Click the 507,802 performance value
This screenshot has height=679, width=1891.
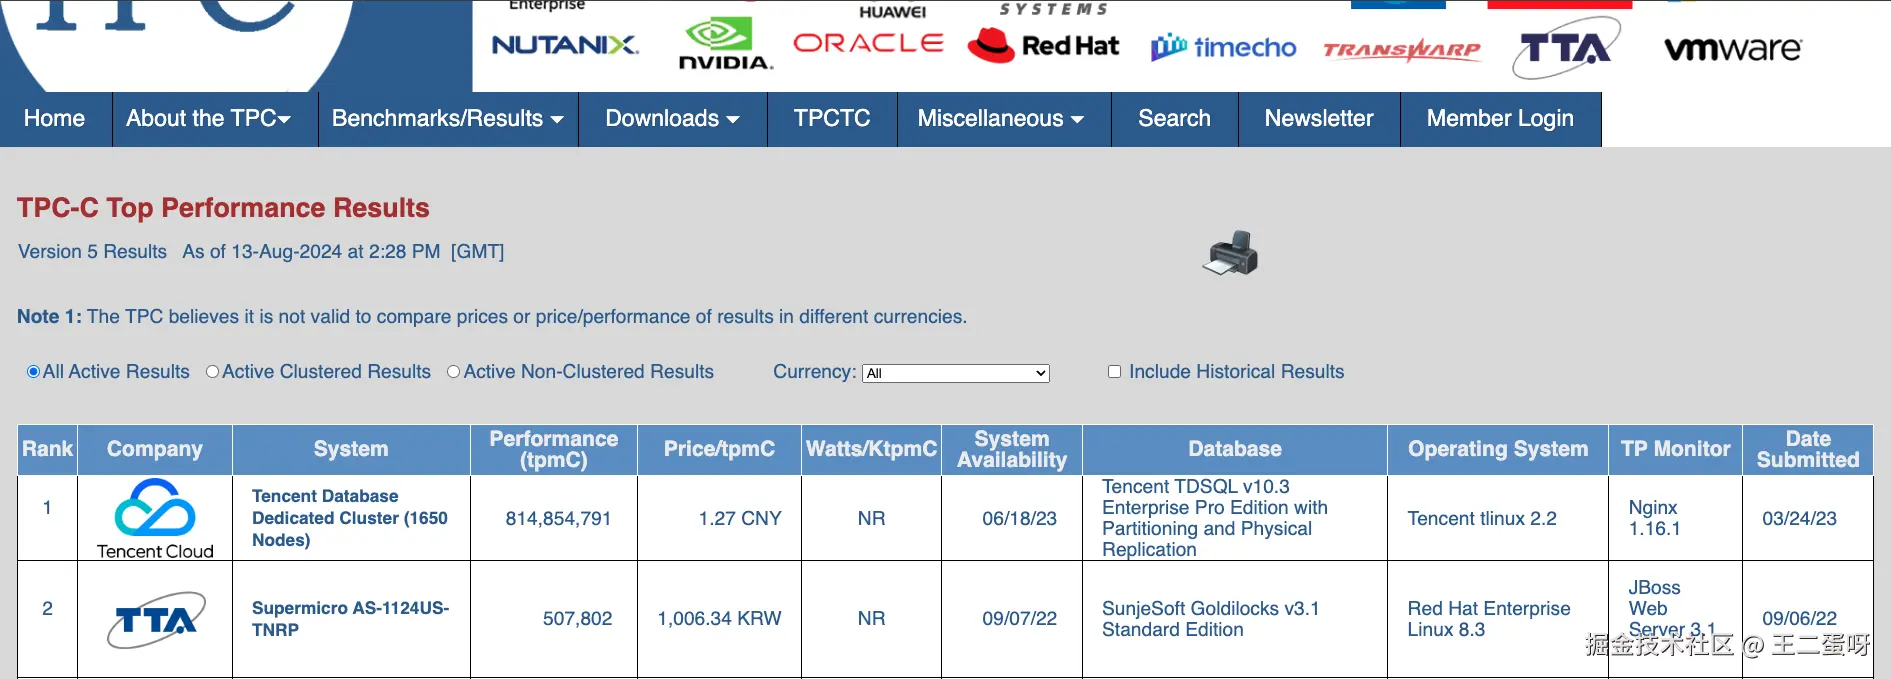[x=577, y=619]
